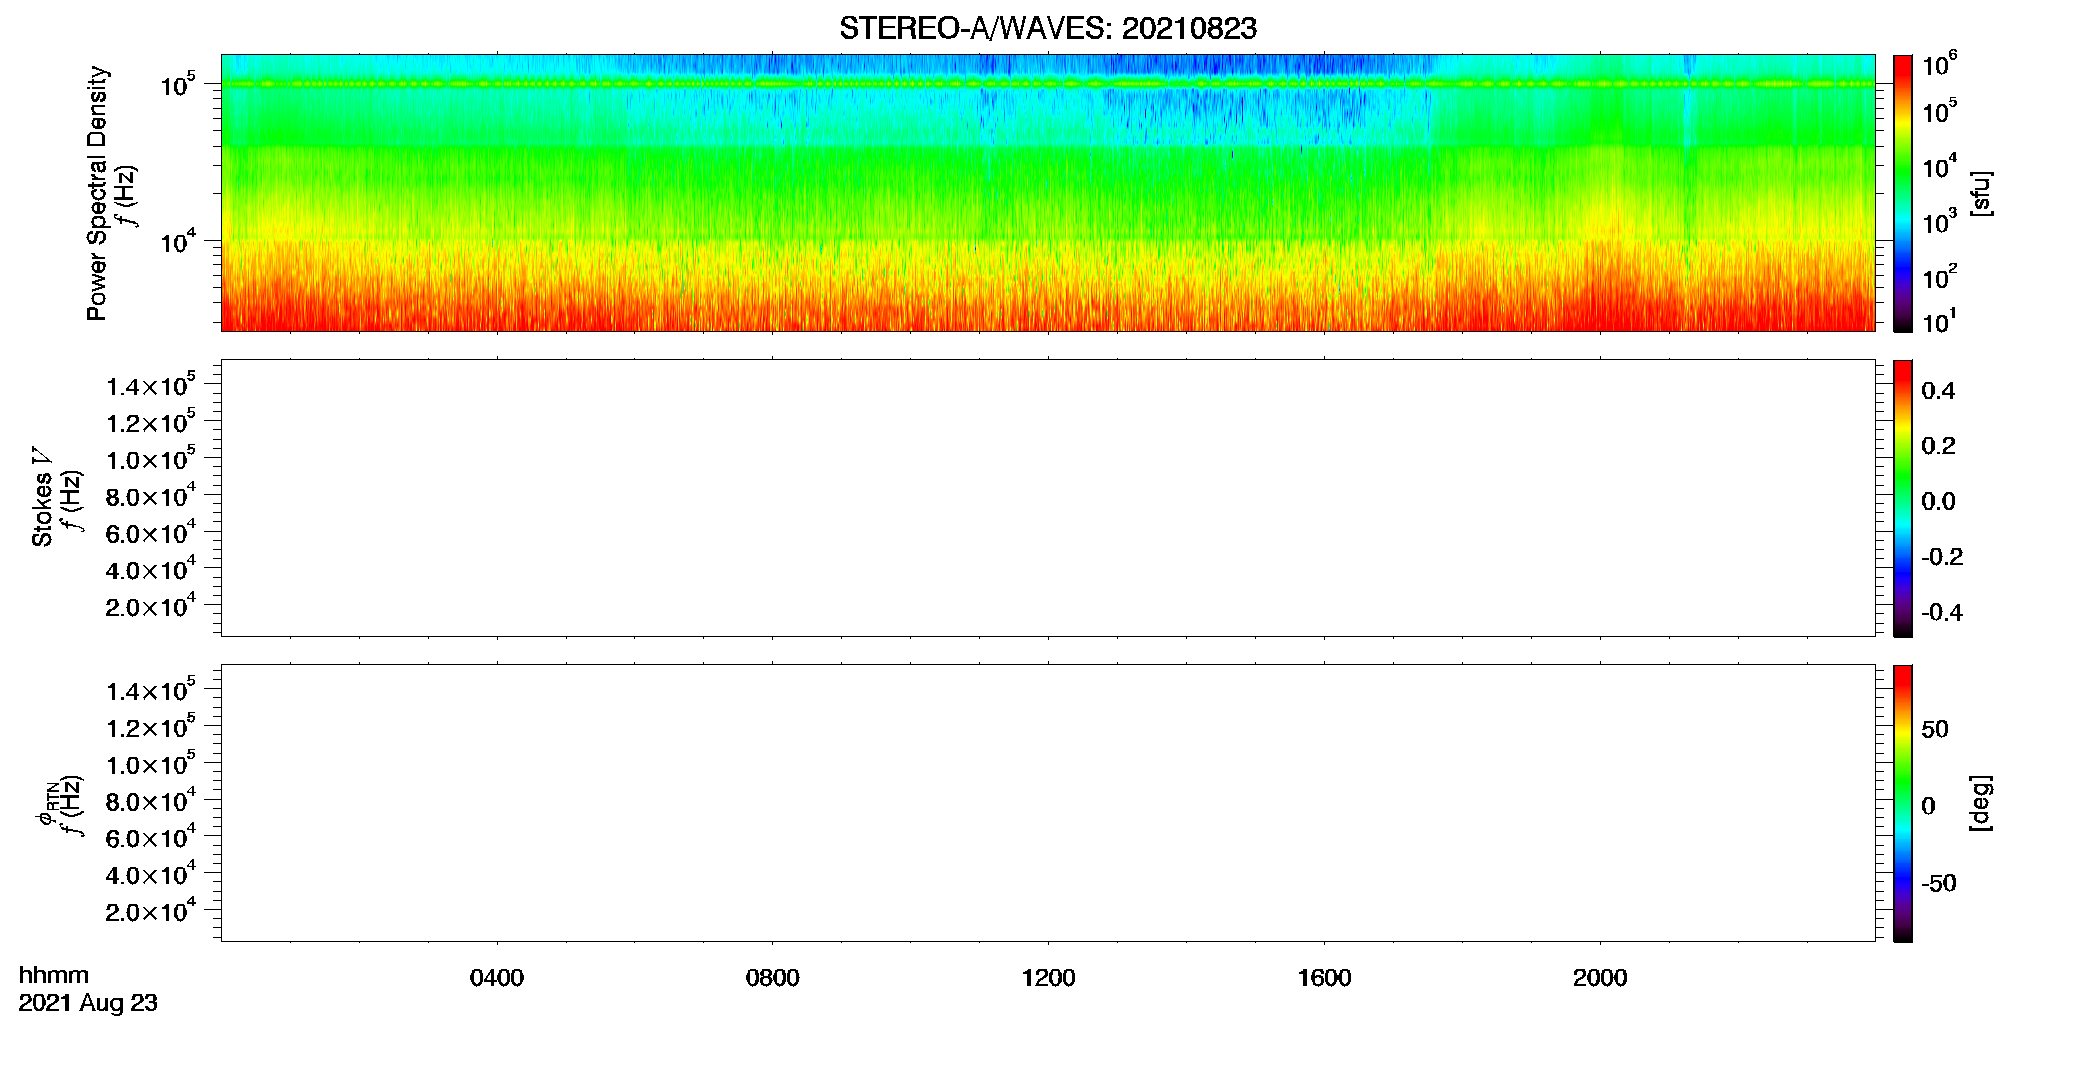Click the 0400 time tick label
Image resolution: width=2096 pixels, height=1080 pixels.
pos(497,978)
